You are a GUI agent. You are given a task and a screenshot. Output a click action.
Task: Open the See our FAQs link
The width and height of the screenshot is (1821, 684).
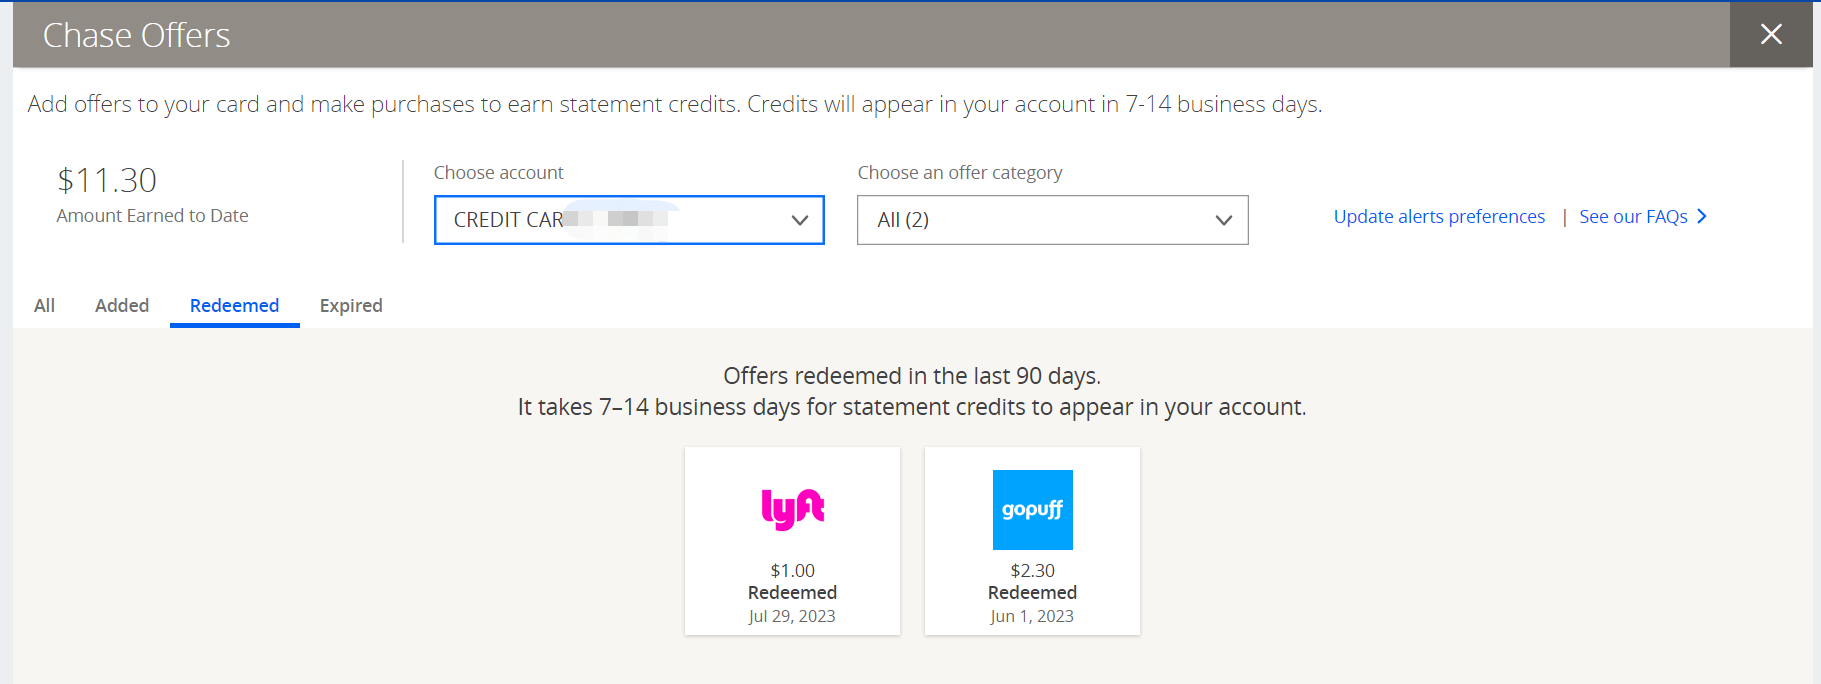(x=1633, y=217)
